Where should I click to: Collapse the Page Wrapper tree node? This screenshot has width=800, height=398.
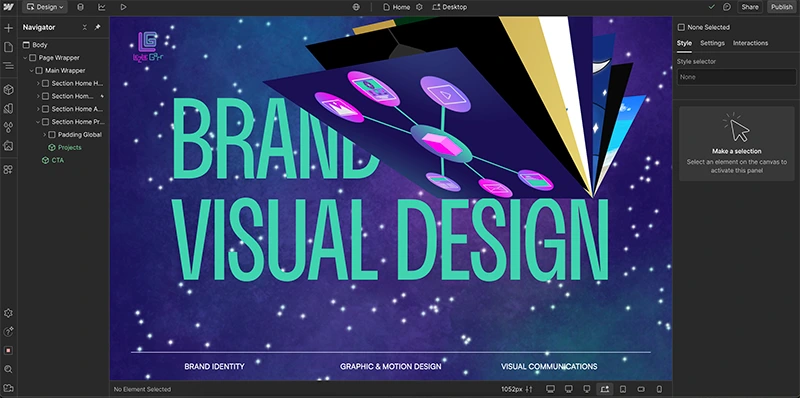tap(25, 58)
